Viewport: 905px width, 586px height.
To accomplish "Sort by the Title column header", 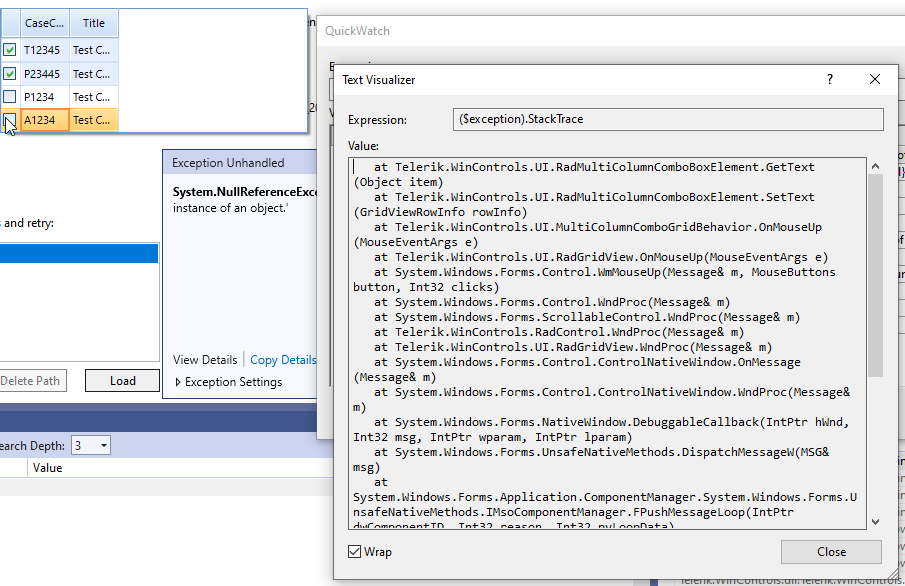I will [93, 23].
